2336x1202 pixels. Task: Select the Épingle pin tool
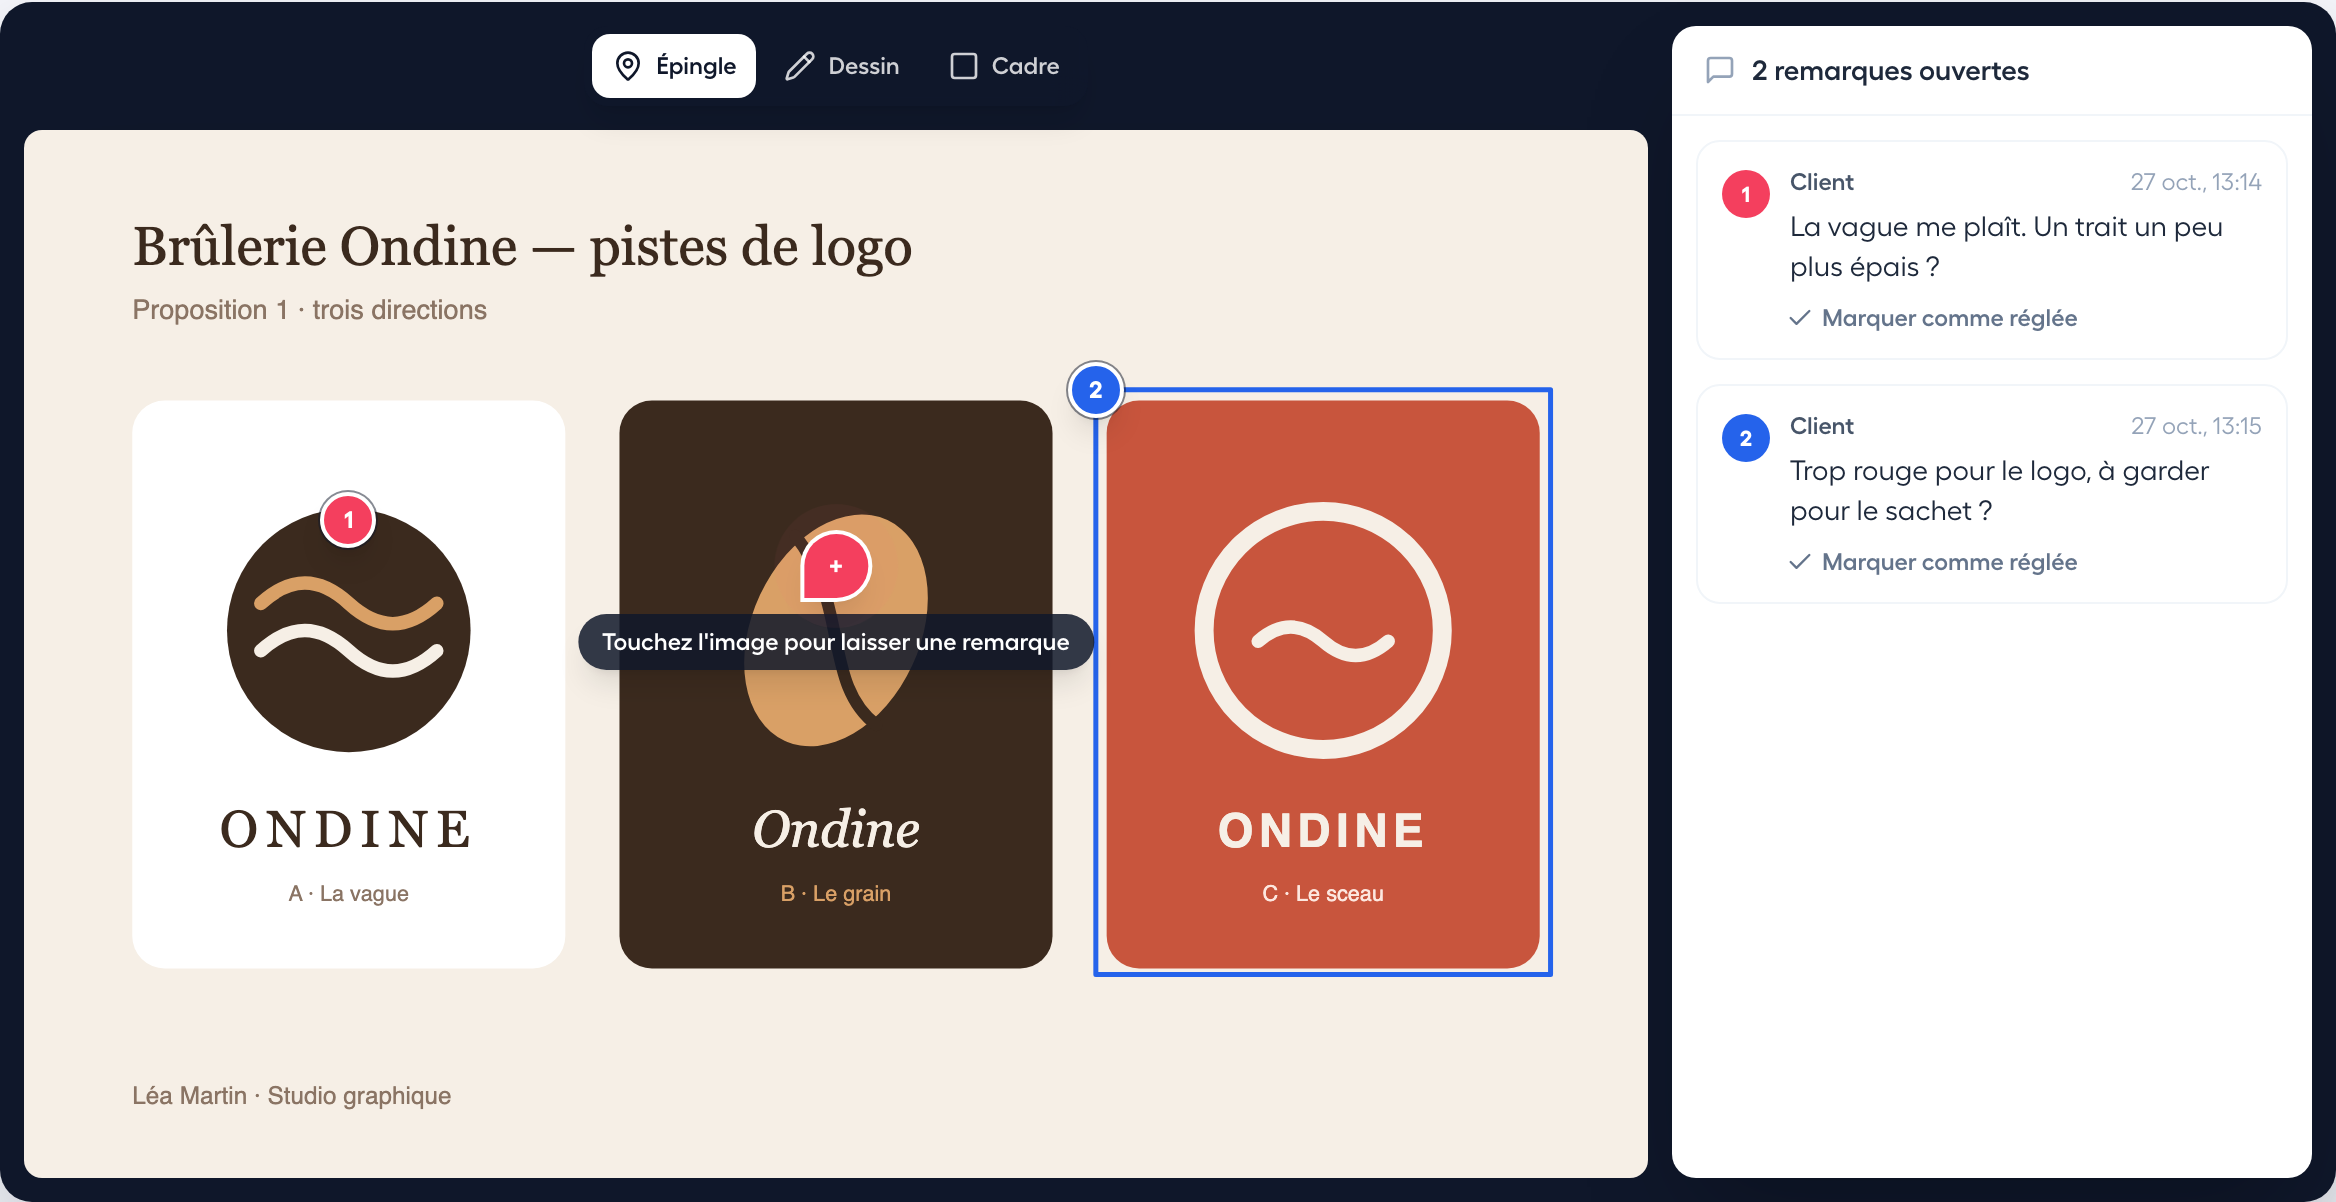674,66
